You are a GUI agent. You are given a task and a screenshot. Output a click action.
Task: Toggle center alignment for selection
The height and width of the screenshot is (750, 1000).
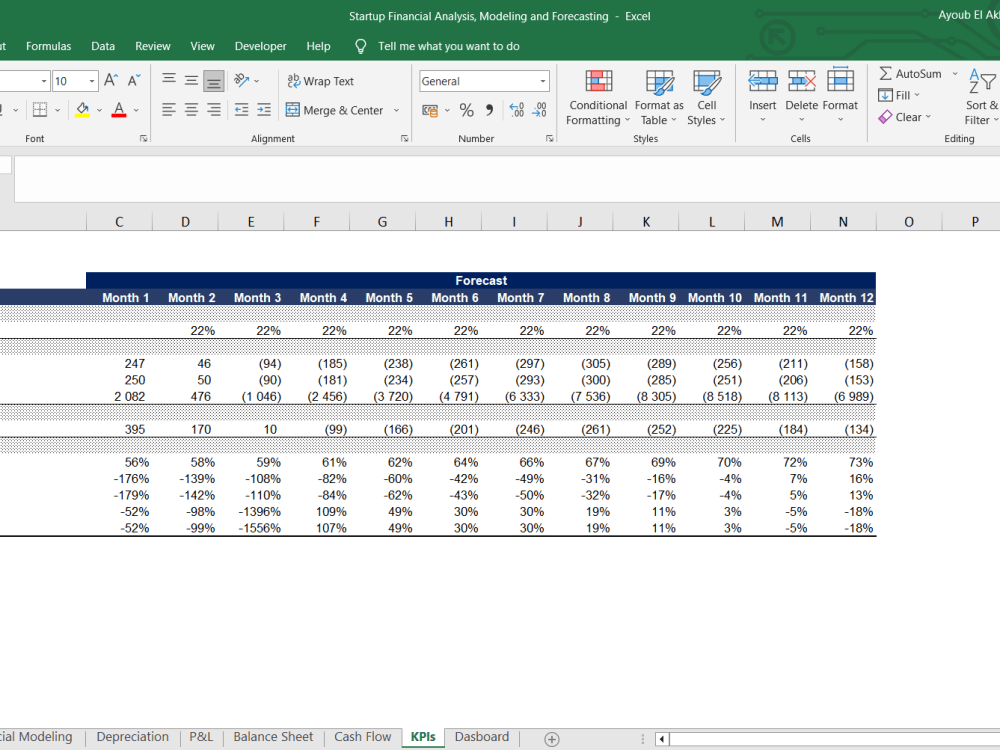(190, 110)
